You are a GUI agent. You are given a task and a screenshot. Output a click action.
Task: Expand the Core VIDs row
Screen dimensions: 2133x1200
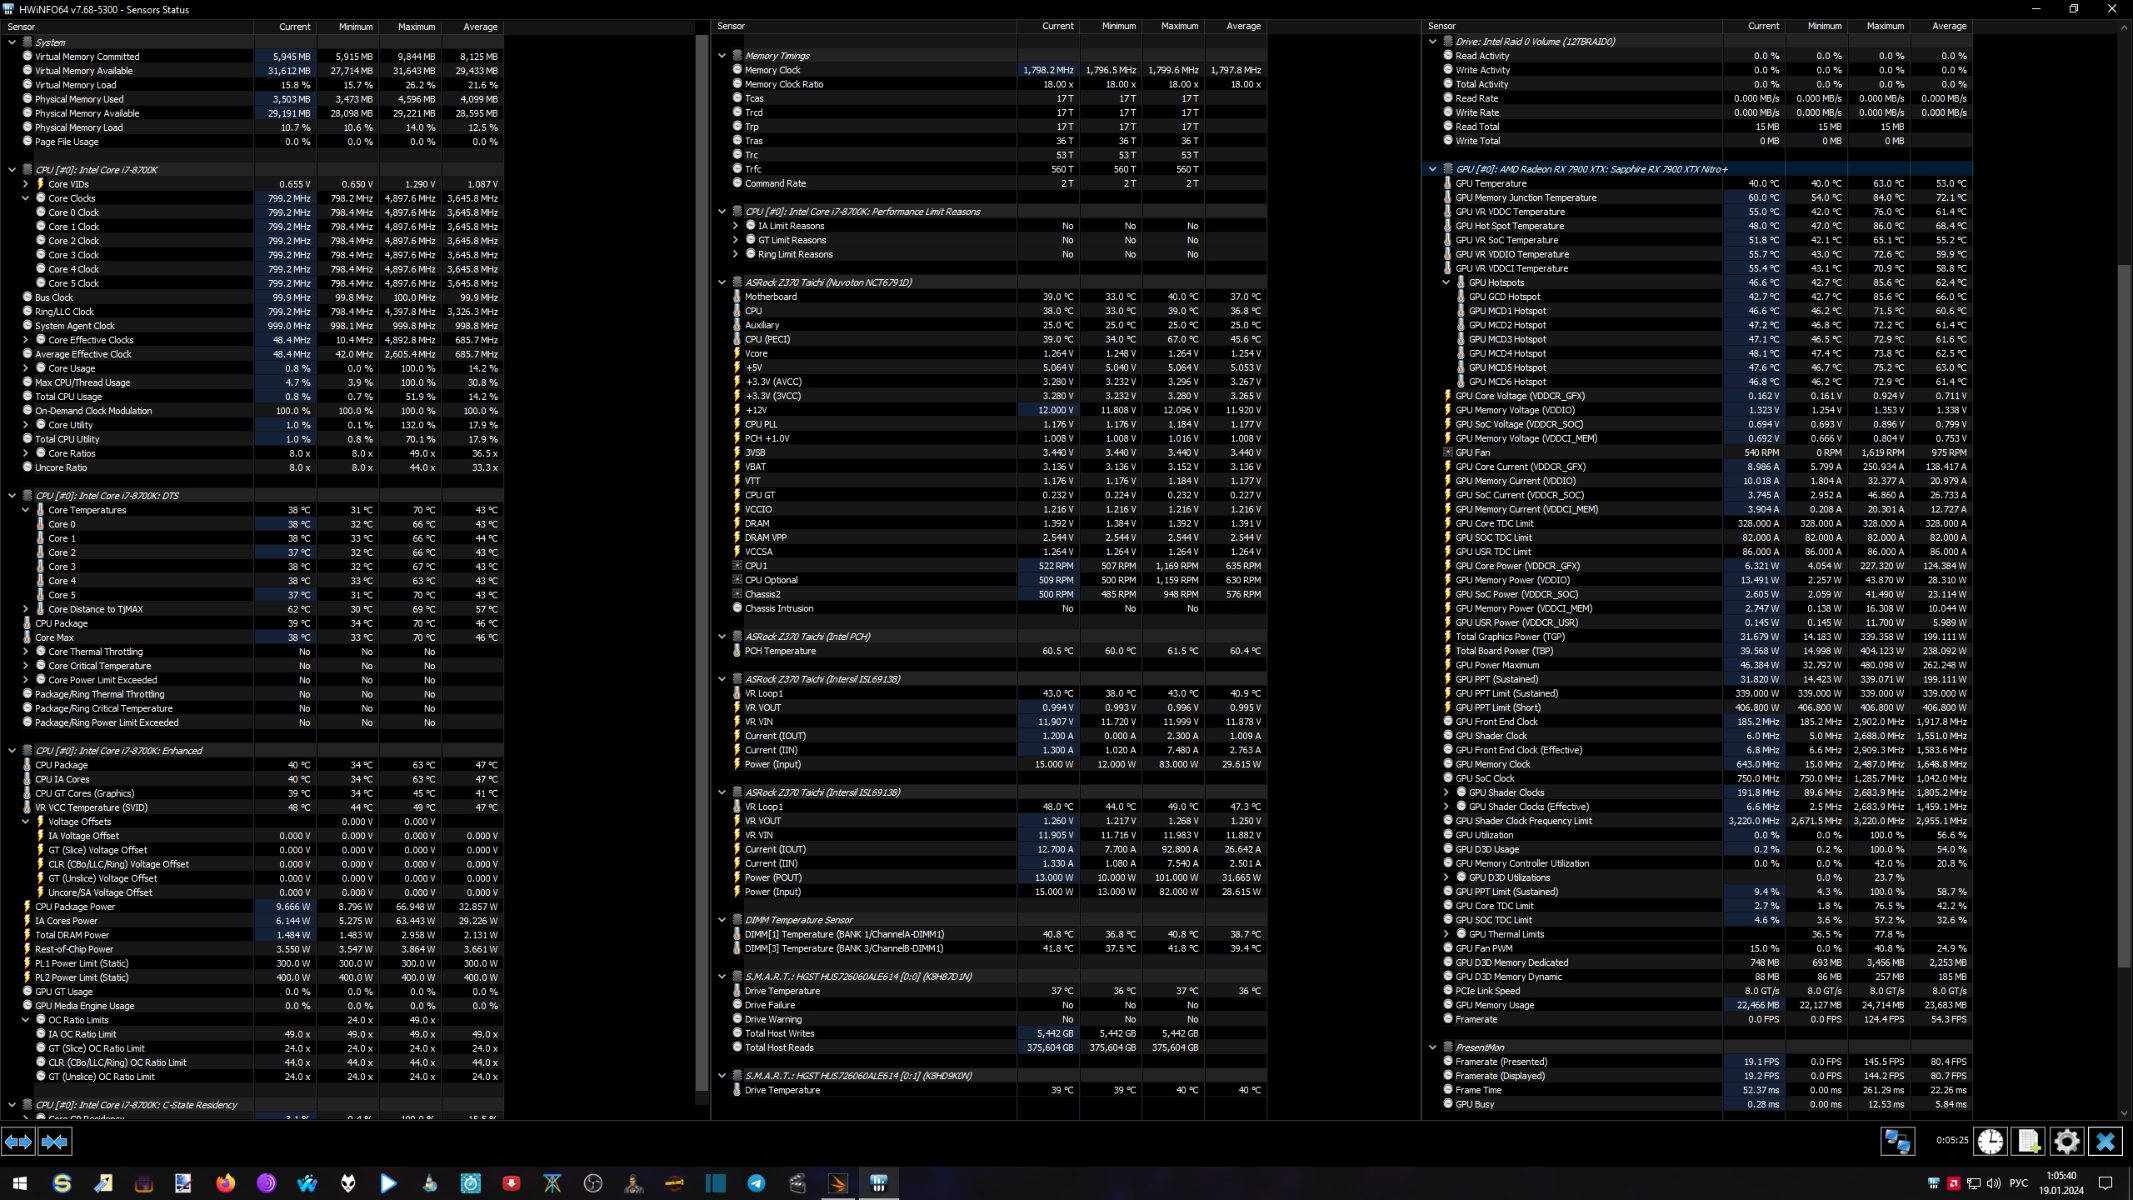tap(26, 184)
